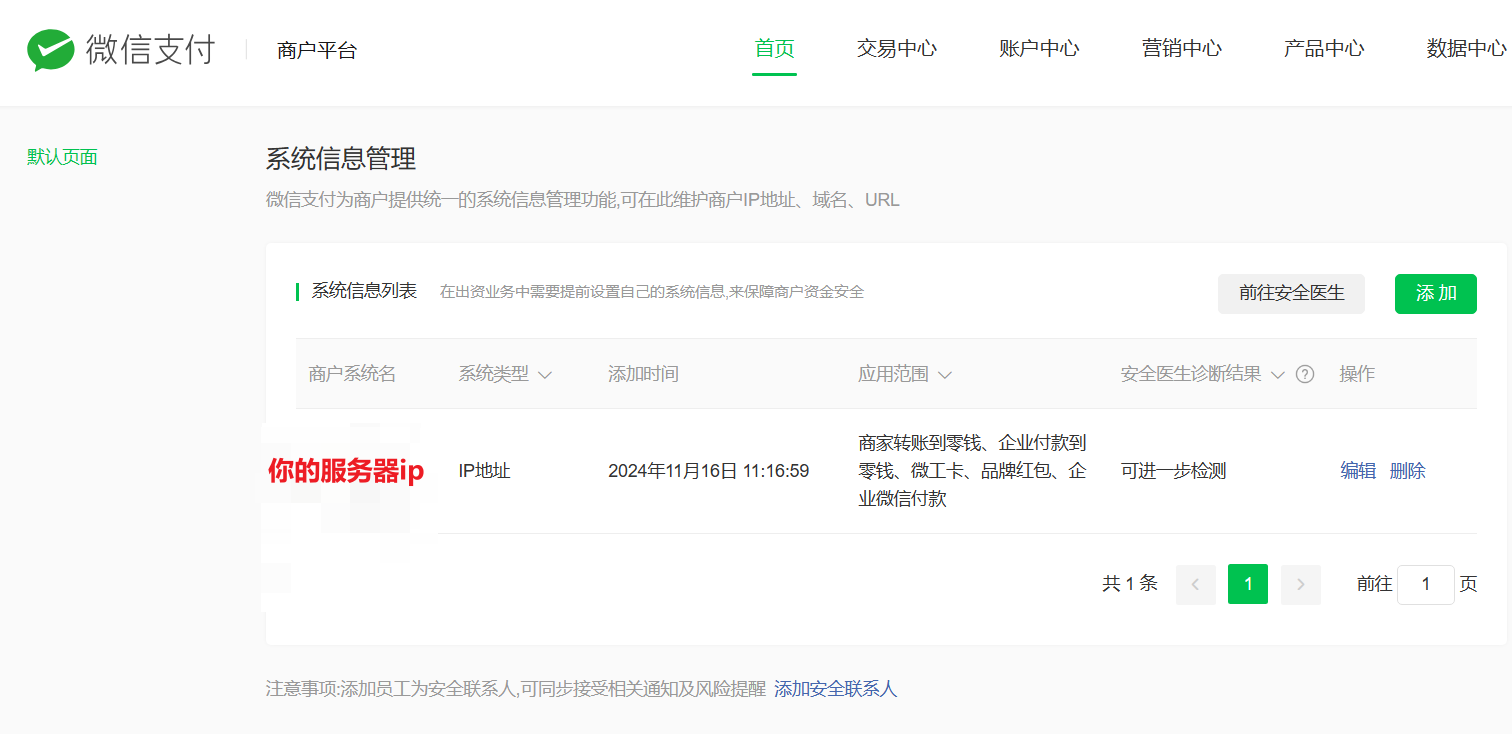Click the help question mark beside 安全医生诊断结果
The height and width of the screenshot is (734, 1512).
1305,374
